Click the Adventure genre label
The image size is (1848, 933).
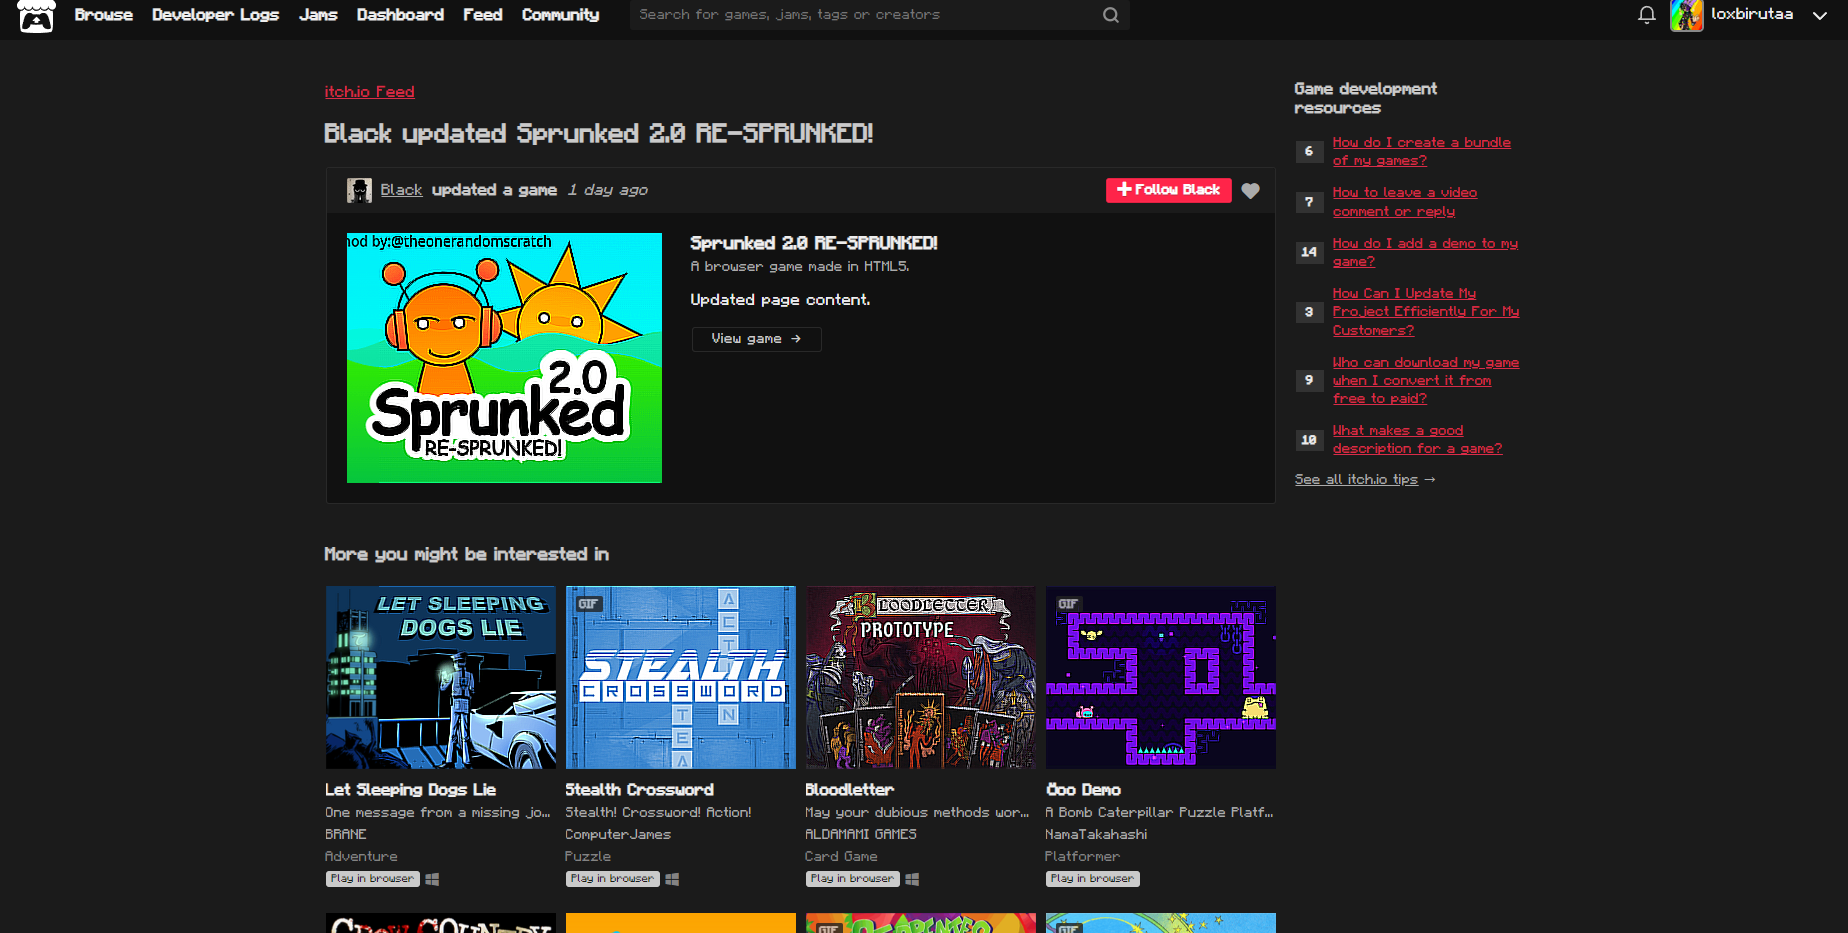coord(361,856)
